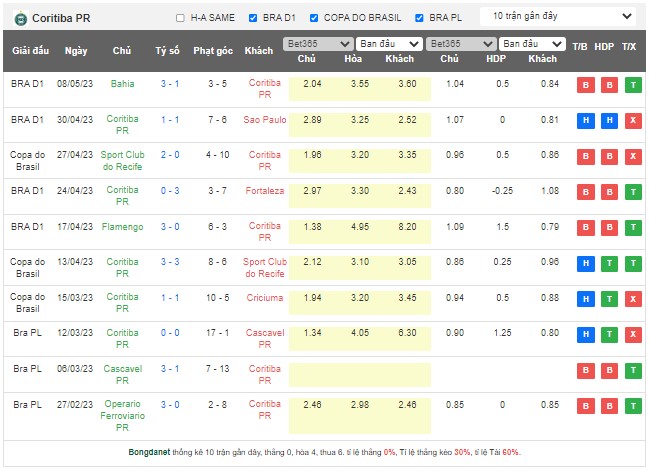Click red X badge in Sao Paulo row
The height and width of the screenshot is (471, 649).
(632, 120)
